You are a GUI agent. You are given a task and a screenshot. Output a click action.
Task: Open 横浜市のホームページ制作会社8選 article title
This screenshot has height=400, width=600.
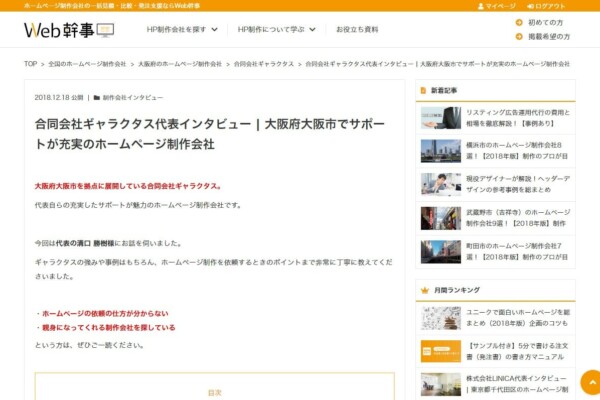click(x=517, y=151)
